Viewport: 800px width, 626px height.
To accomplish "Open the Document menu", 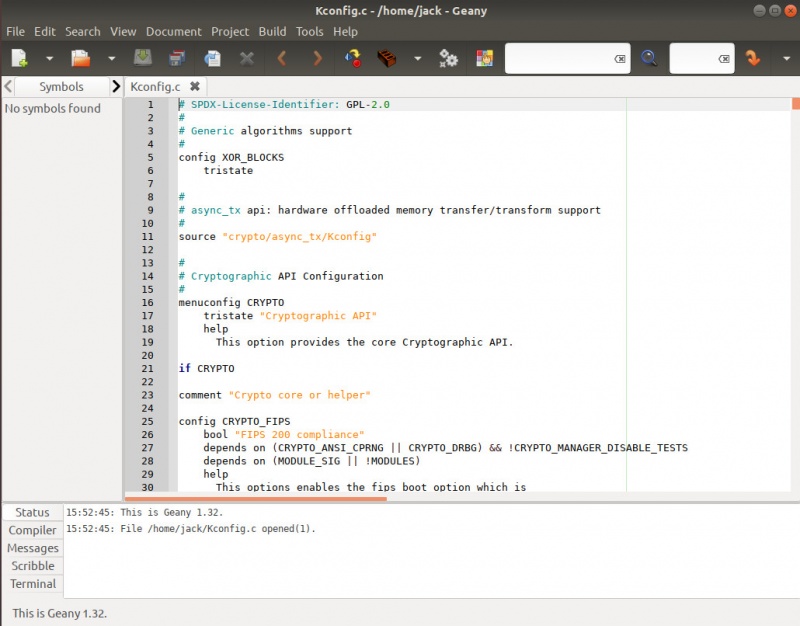I will coord(174,31).
